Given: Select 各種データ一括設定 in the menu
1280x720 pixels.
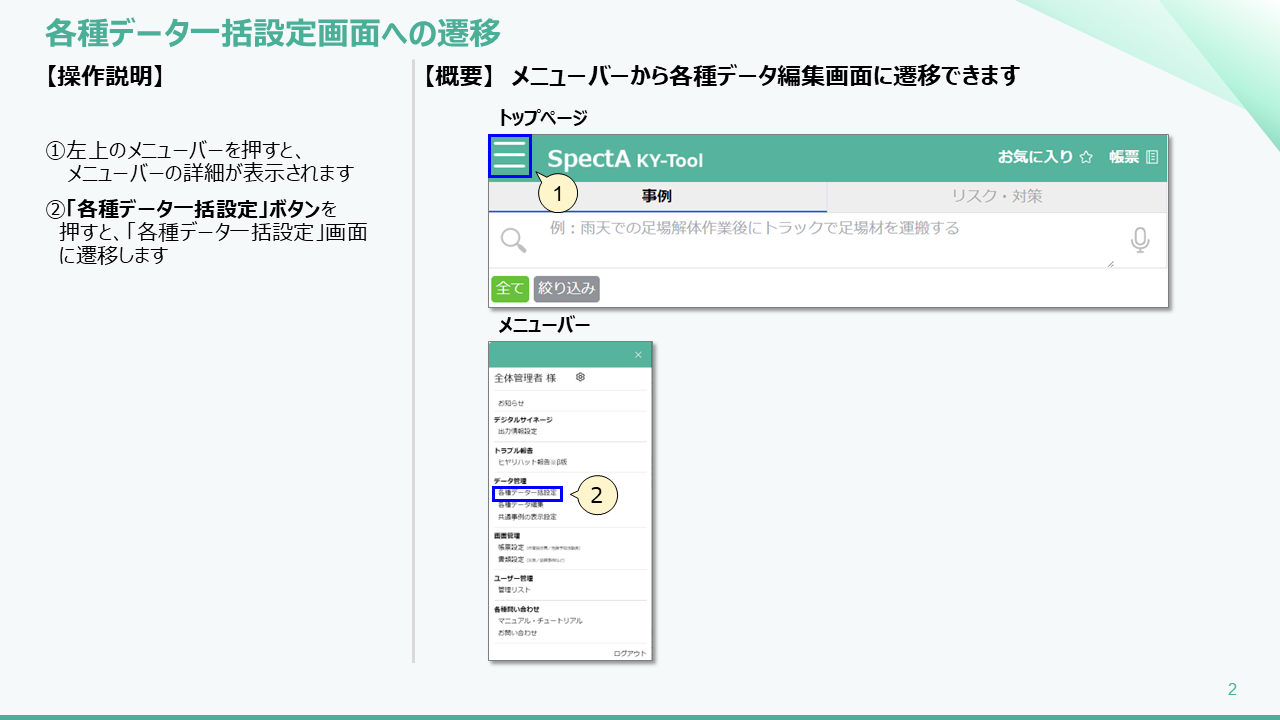Looking at the screenshot, I should [527, 493].
